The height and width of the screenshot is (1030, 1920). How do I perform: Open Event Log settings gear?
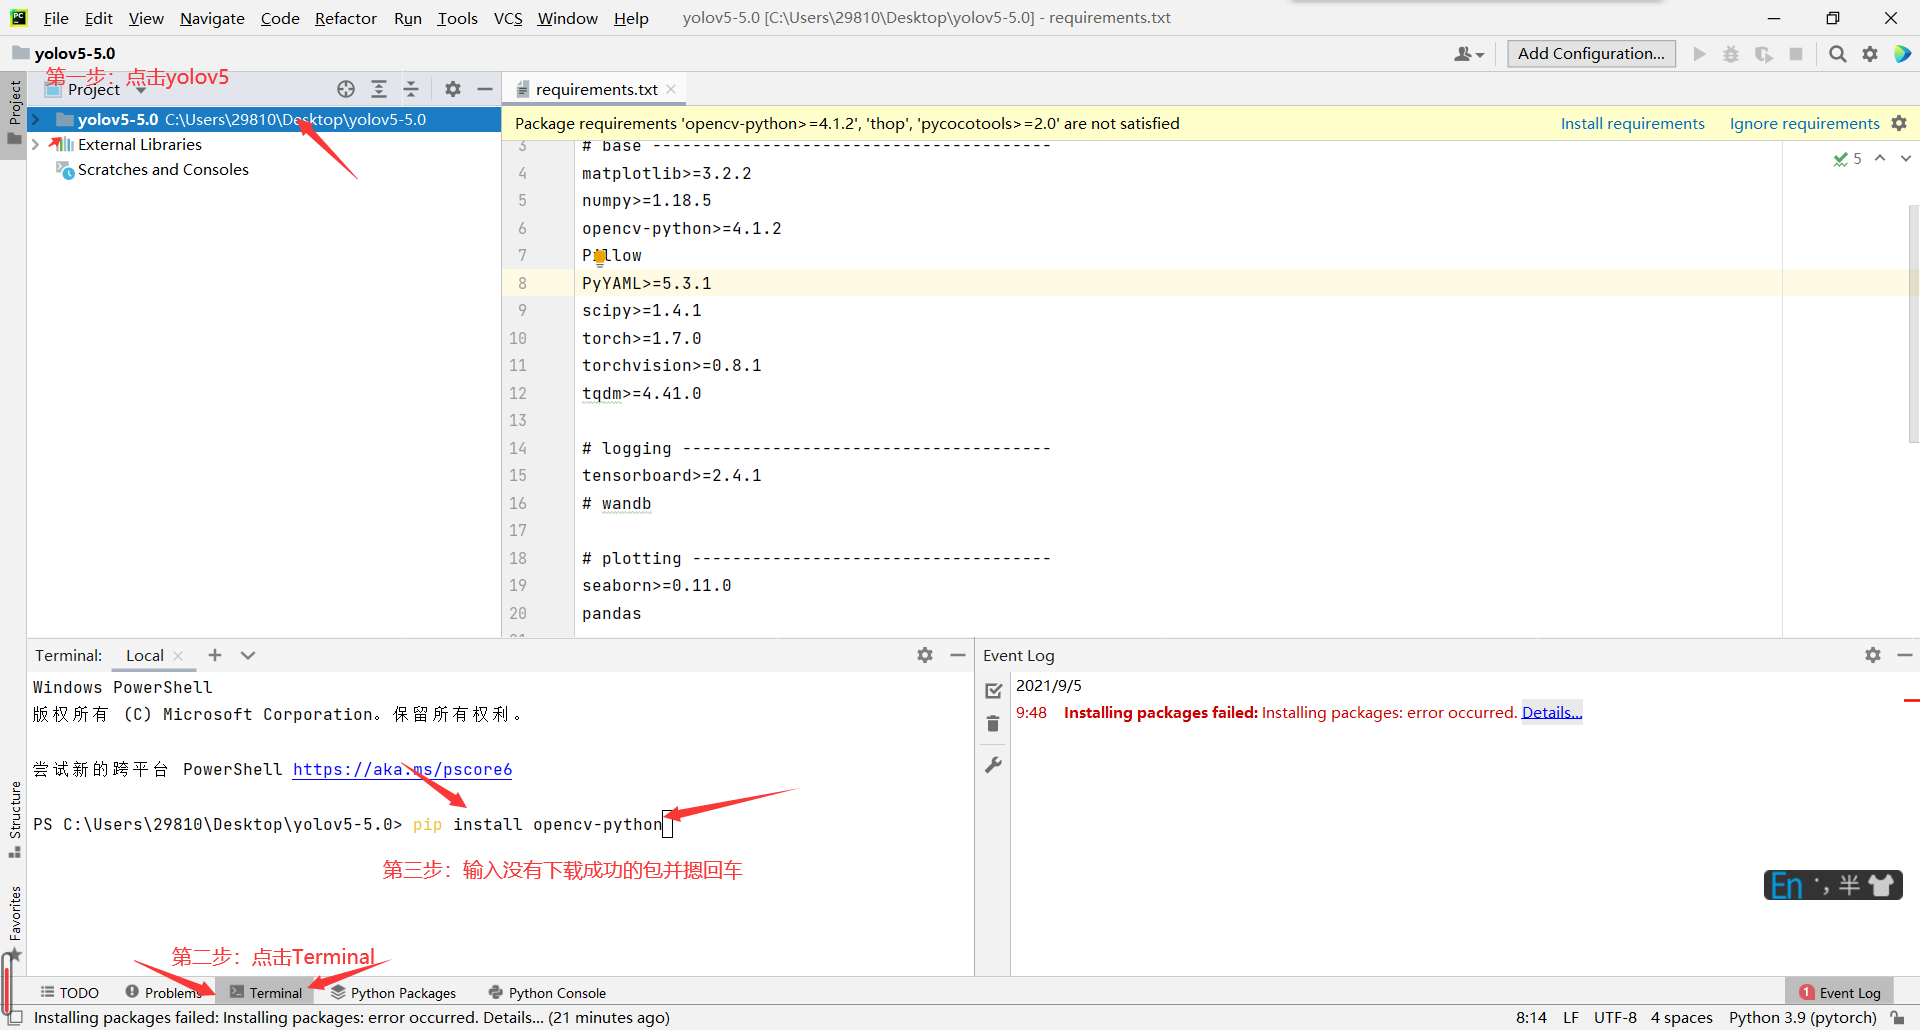(1873, 655)
